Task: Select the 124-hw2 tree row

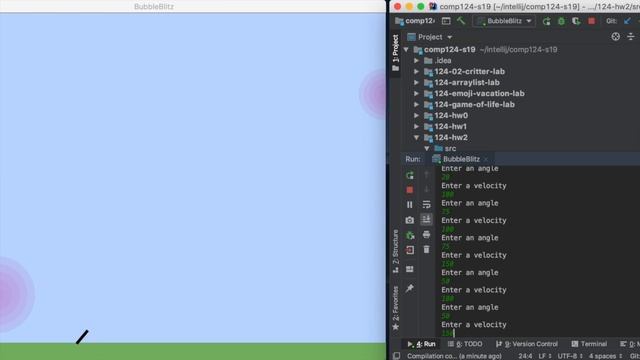Action: (520, 138)
